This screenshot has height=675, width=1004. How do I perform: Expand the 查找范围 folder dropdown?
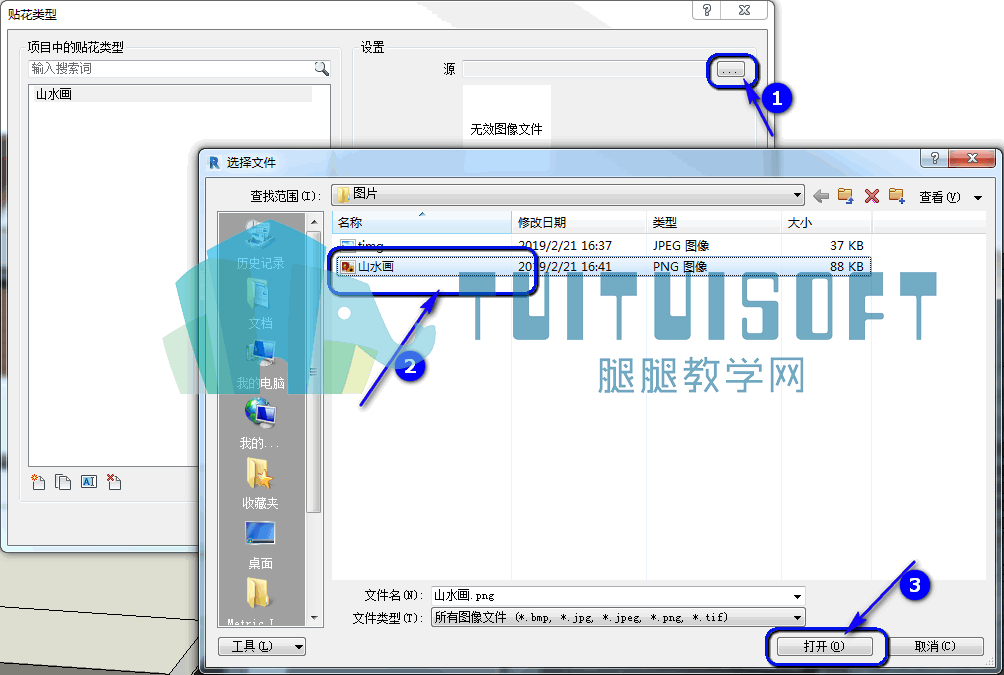[797, 195]
